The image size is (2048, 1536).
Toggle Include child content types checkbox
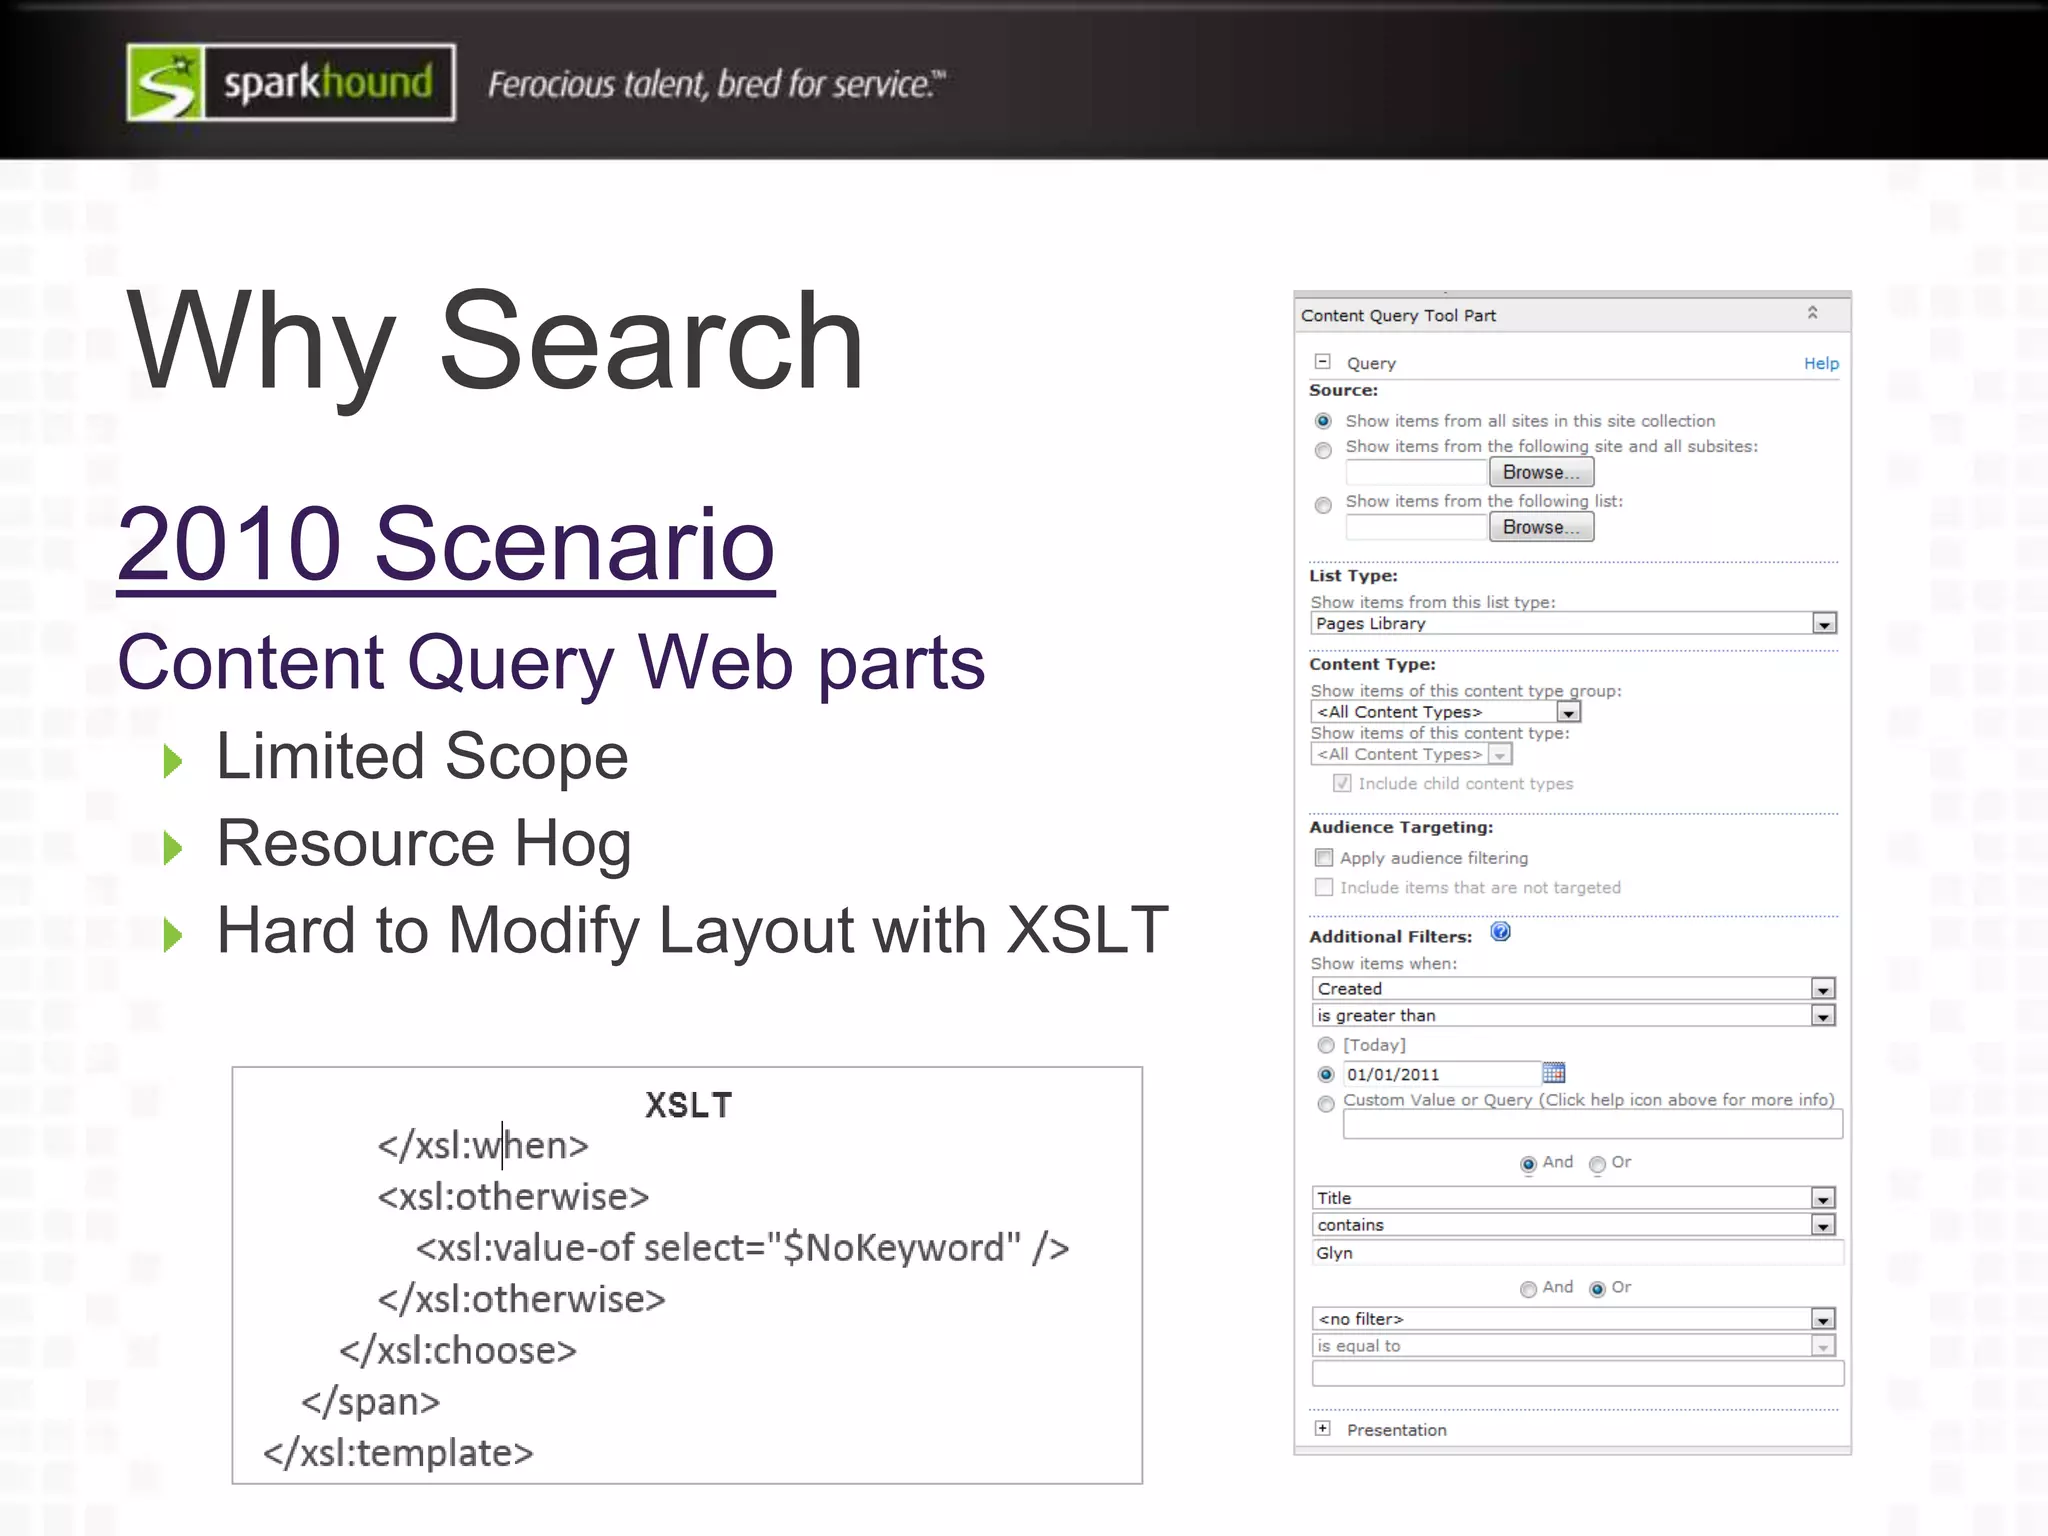coord(1342,783)
